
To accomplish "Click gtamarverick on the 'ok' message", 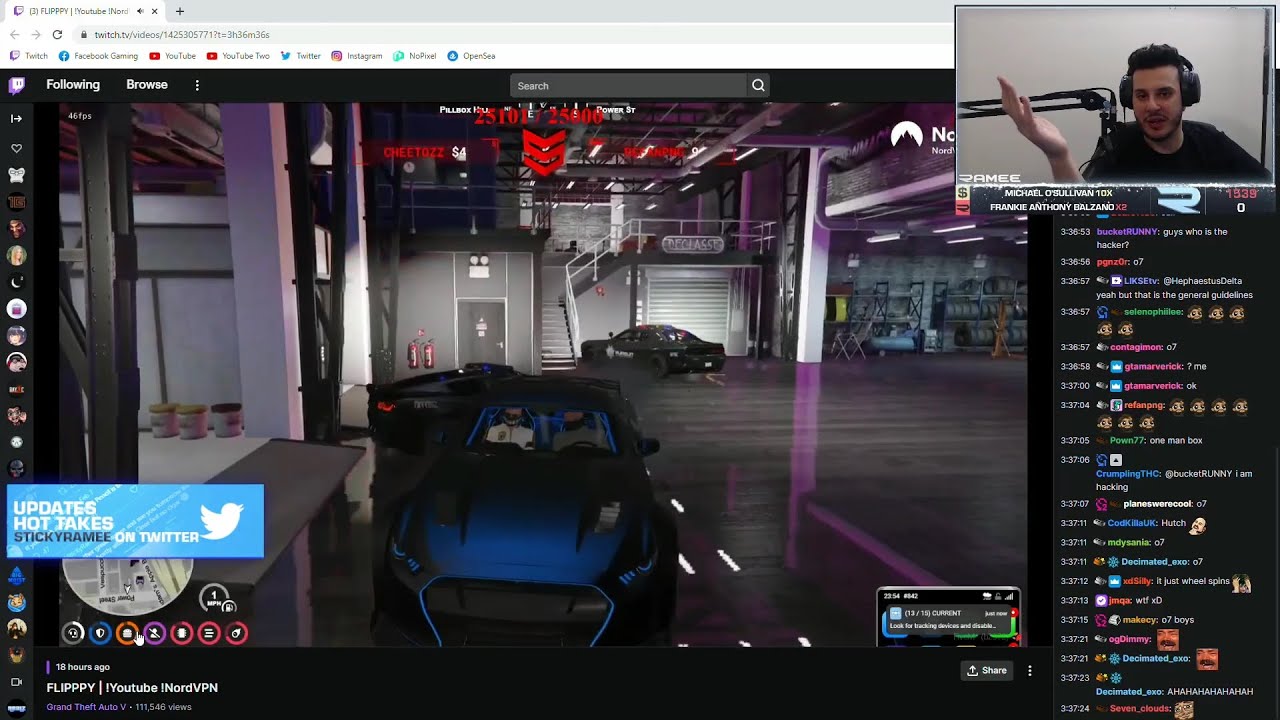I will pos(1152,386).
